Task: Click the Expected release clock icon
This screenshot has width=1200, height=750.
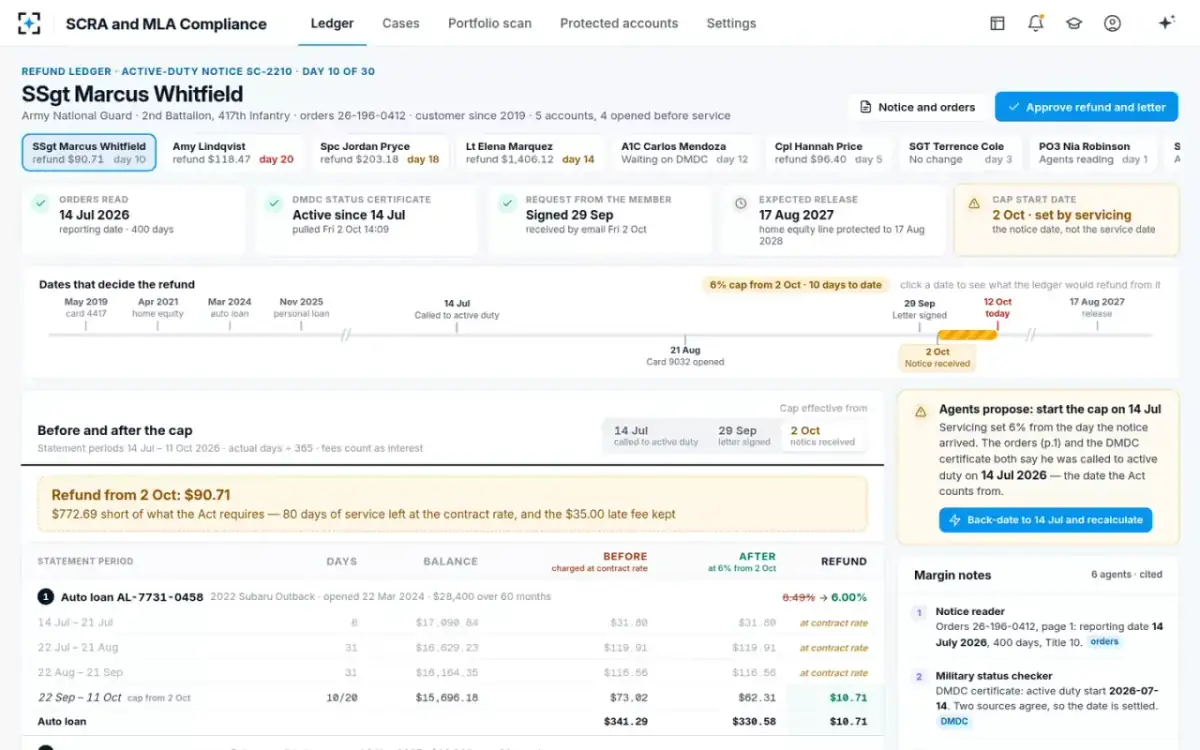Action: click(x=740, y=203)
